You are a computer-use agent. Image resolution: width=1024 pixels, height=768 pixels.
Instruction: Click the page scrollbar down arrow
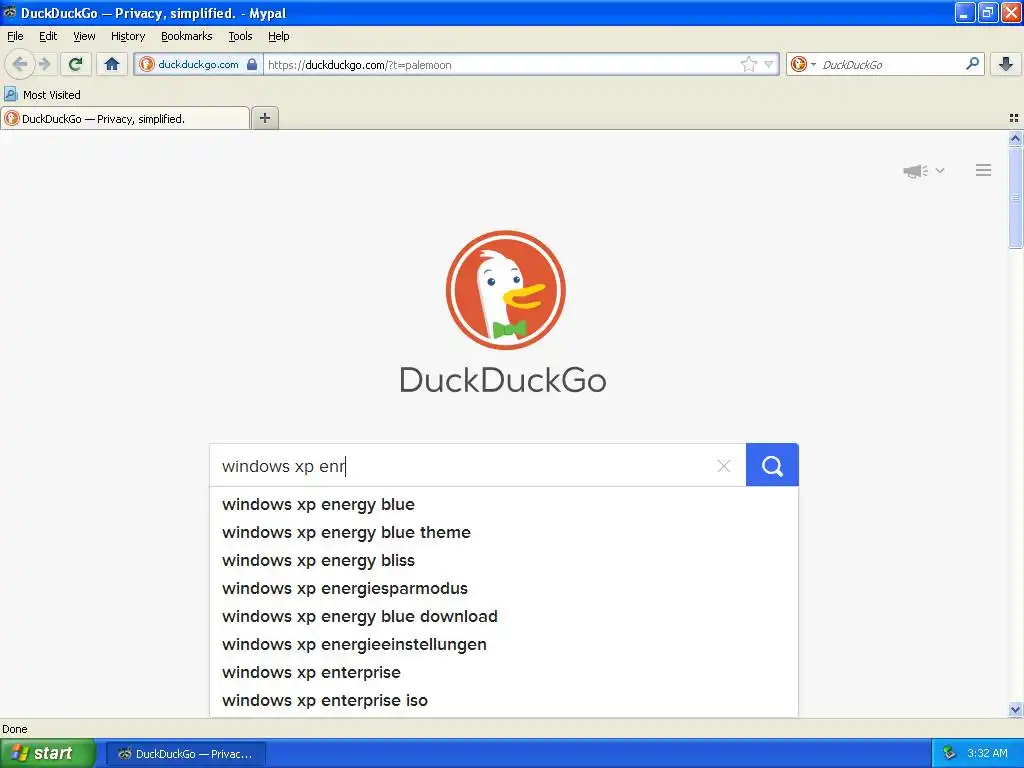[1015, 709]
